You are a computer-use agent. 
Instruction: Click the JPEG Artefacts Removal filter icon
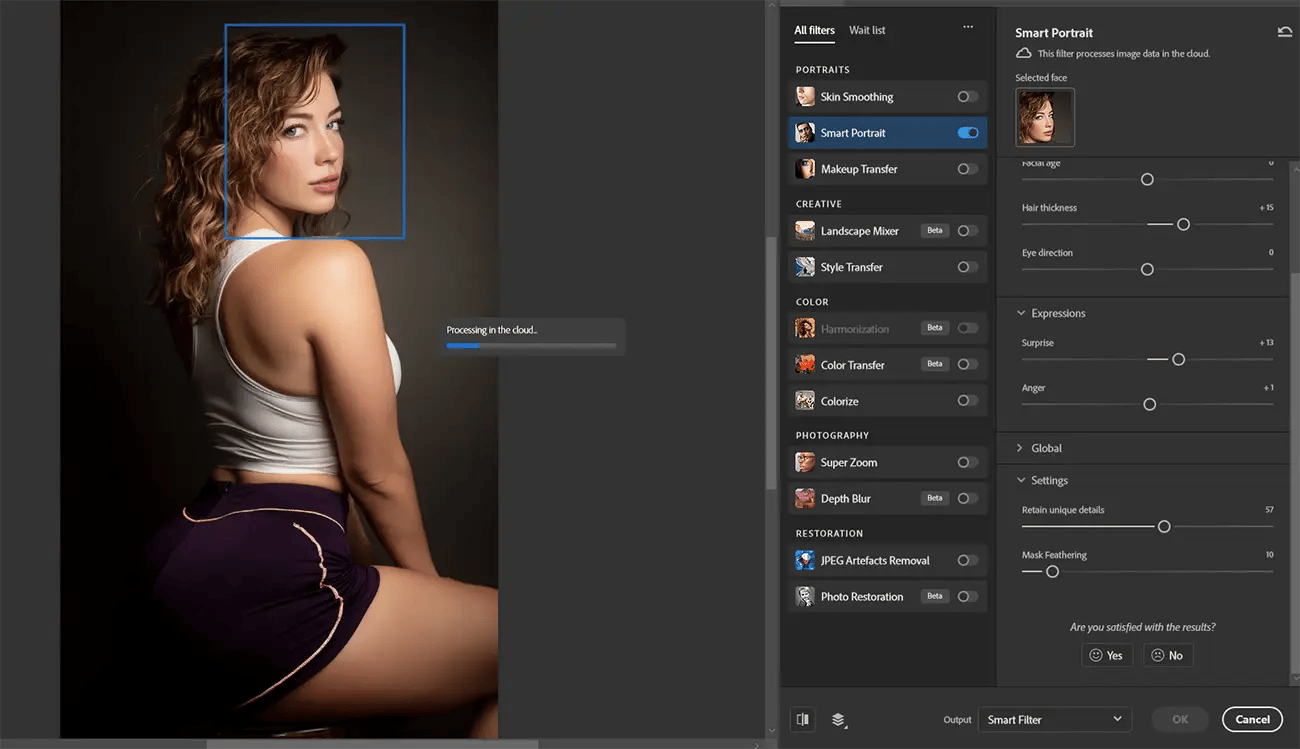pyautogui.click(x=805, y=561)
